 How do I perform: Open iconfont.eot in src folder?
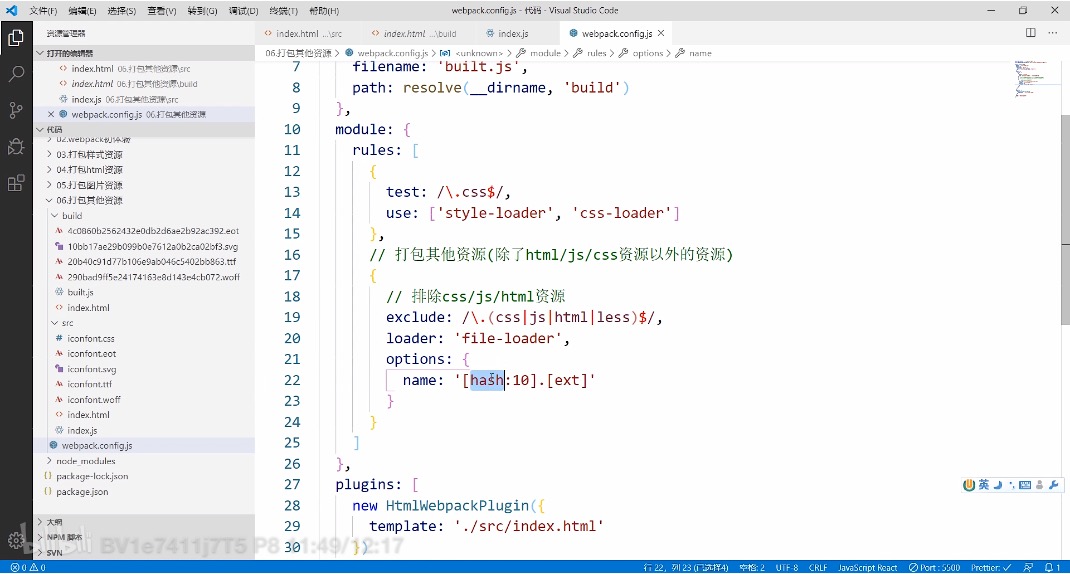(x=91, y=354)
